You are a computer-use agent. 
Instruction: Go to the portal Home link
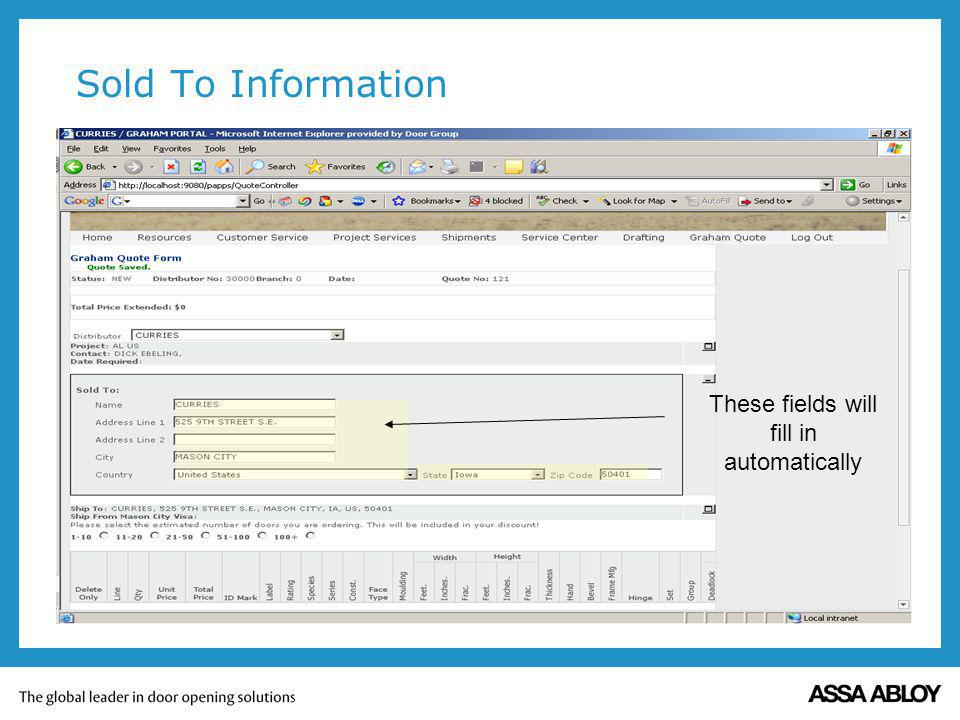point(97,237)
